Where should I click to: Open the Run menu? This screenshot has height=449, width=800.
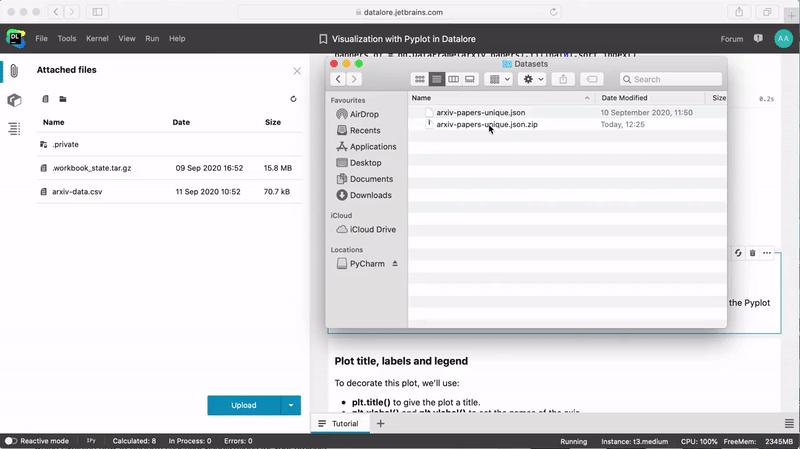[152, 39]
